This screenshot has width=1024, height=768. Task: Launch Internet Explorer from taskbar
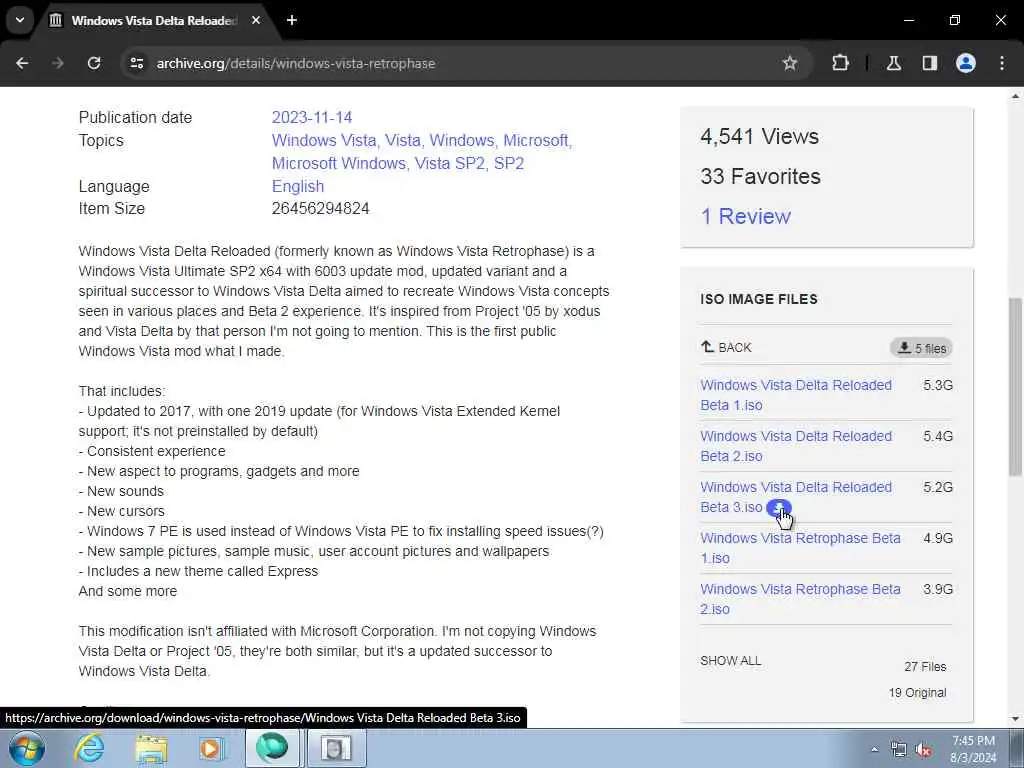[89, 748]
